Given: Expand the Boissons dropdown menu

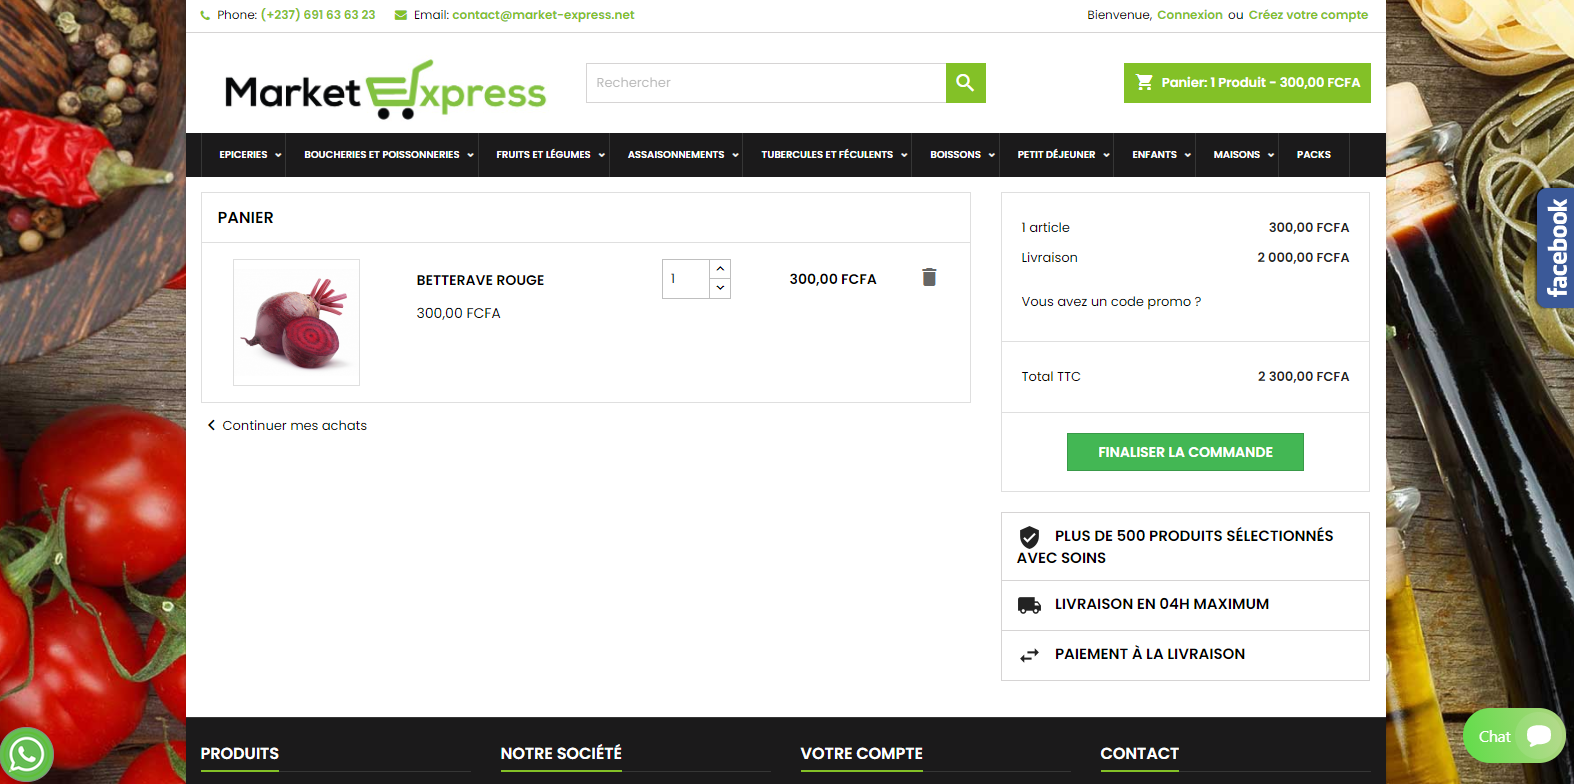Looking at the screenshot, I should [962, 155].
